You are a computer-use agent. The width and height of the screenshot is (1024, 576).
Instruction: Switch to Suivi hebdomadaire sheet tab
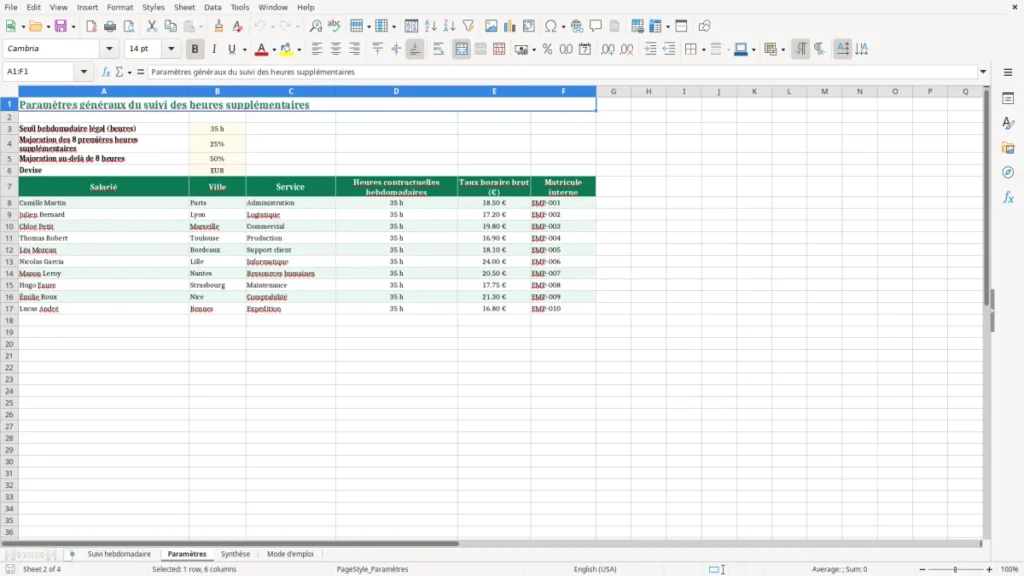[x=119, y=554]
